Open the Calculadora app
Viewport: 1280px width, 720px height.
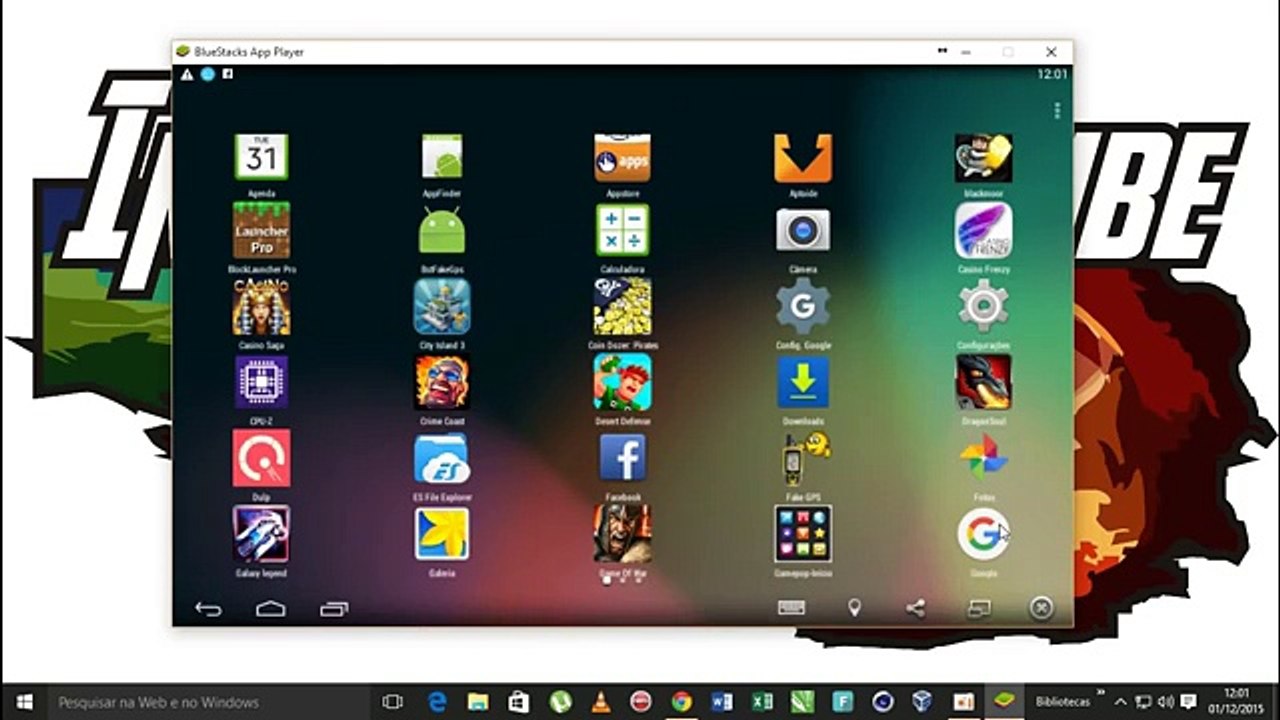click(622, 231)
